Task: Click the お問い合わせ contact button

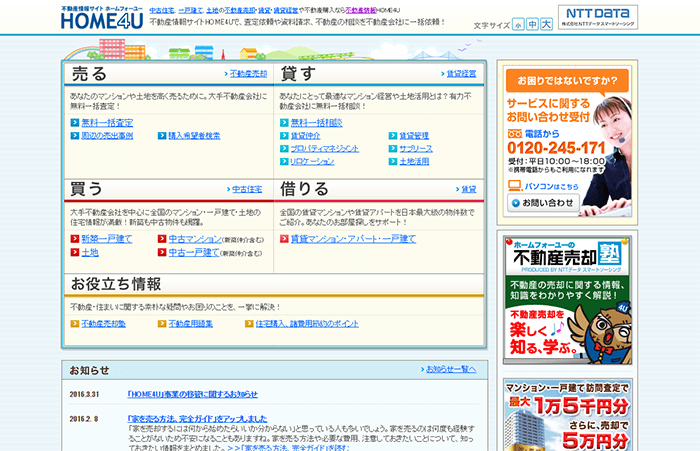Action: 543,203
